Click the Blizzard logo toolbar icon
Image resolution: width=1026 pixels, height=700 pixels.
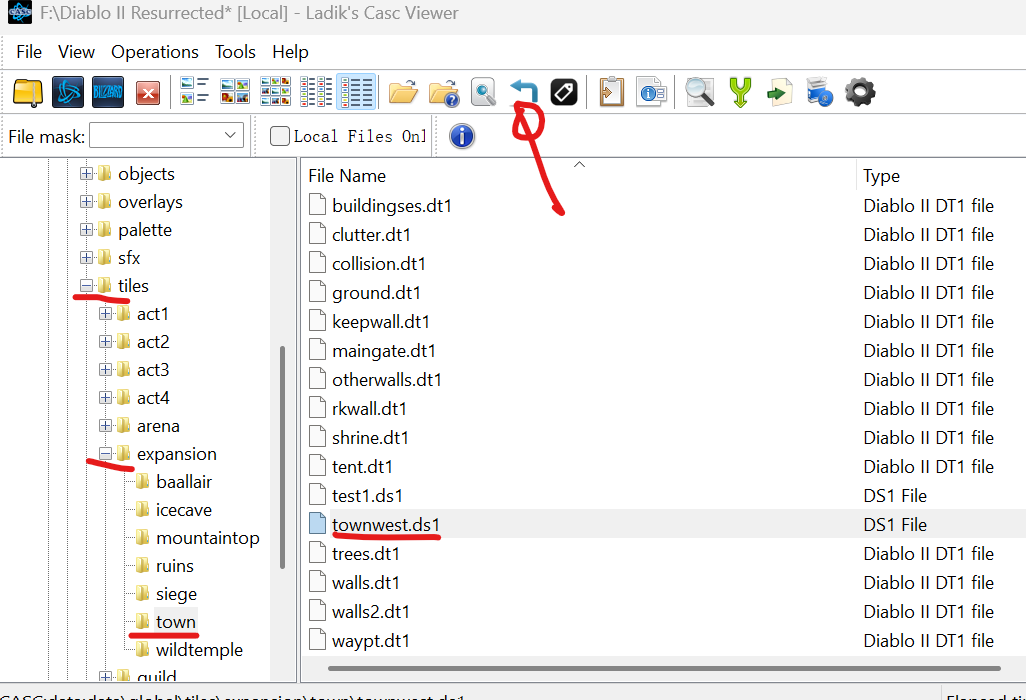click(x=108, y=92)
